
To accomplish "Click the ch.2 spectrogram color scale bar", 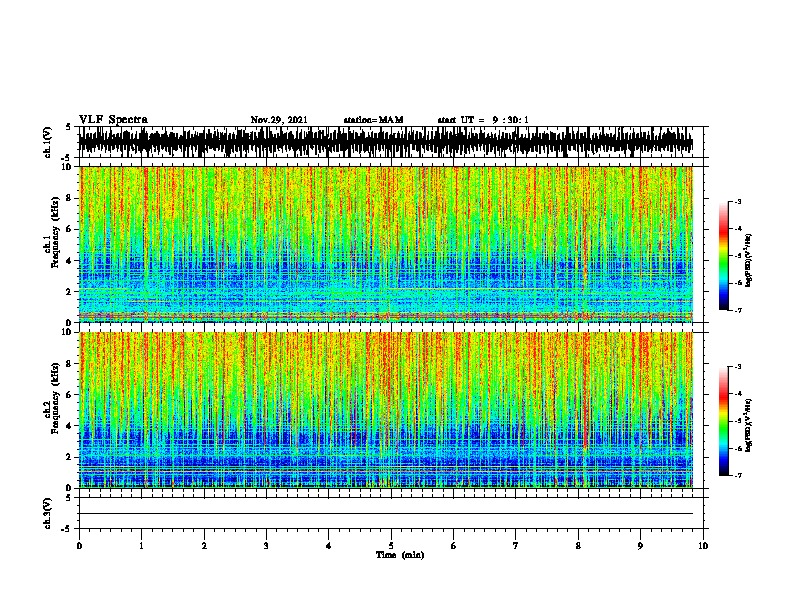I will 723,421.
